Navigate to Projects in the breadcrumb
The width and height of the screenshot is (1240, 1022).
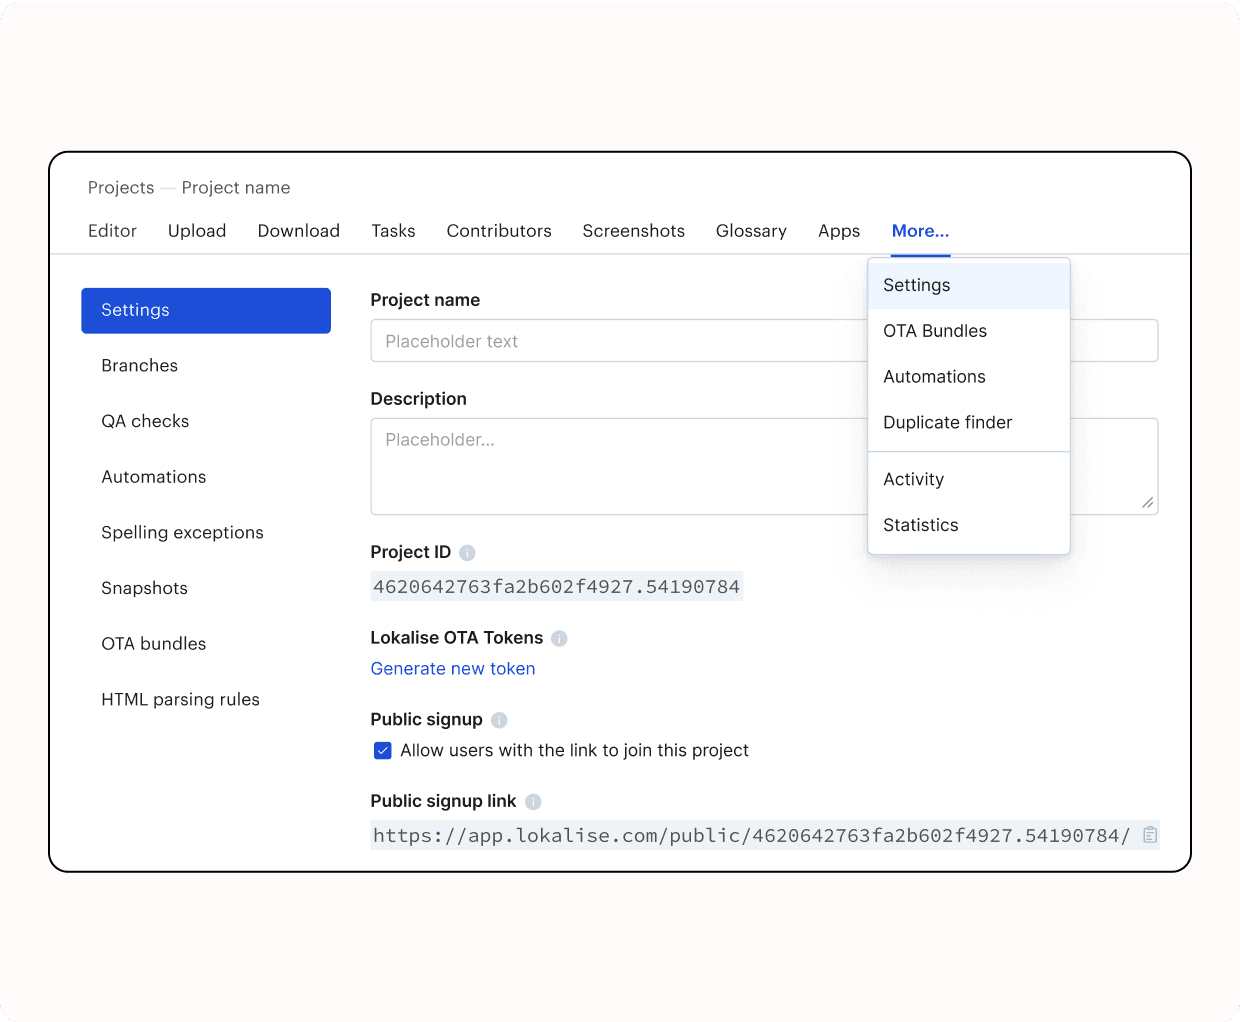click(x=121, y=188)
